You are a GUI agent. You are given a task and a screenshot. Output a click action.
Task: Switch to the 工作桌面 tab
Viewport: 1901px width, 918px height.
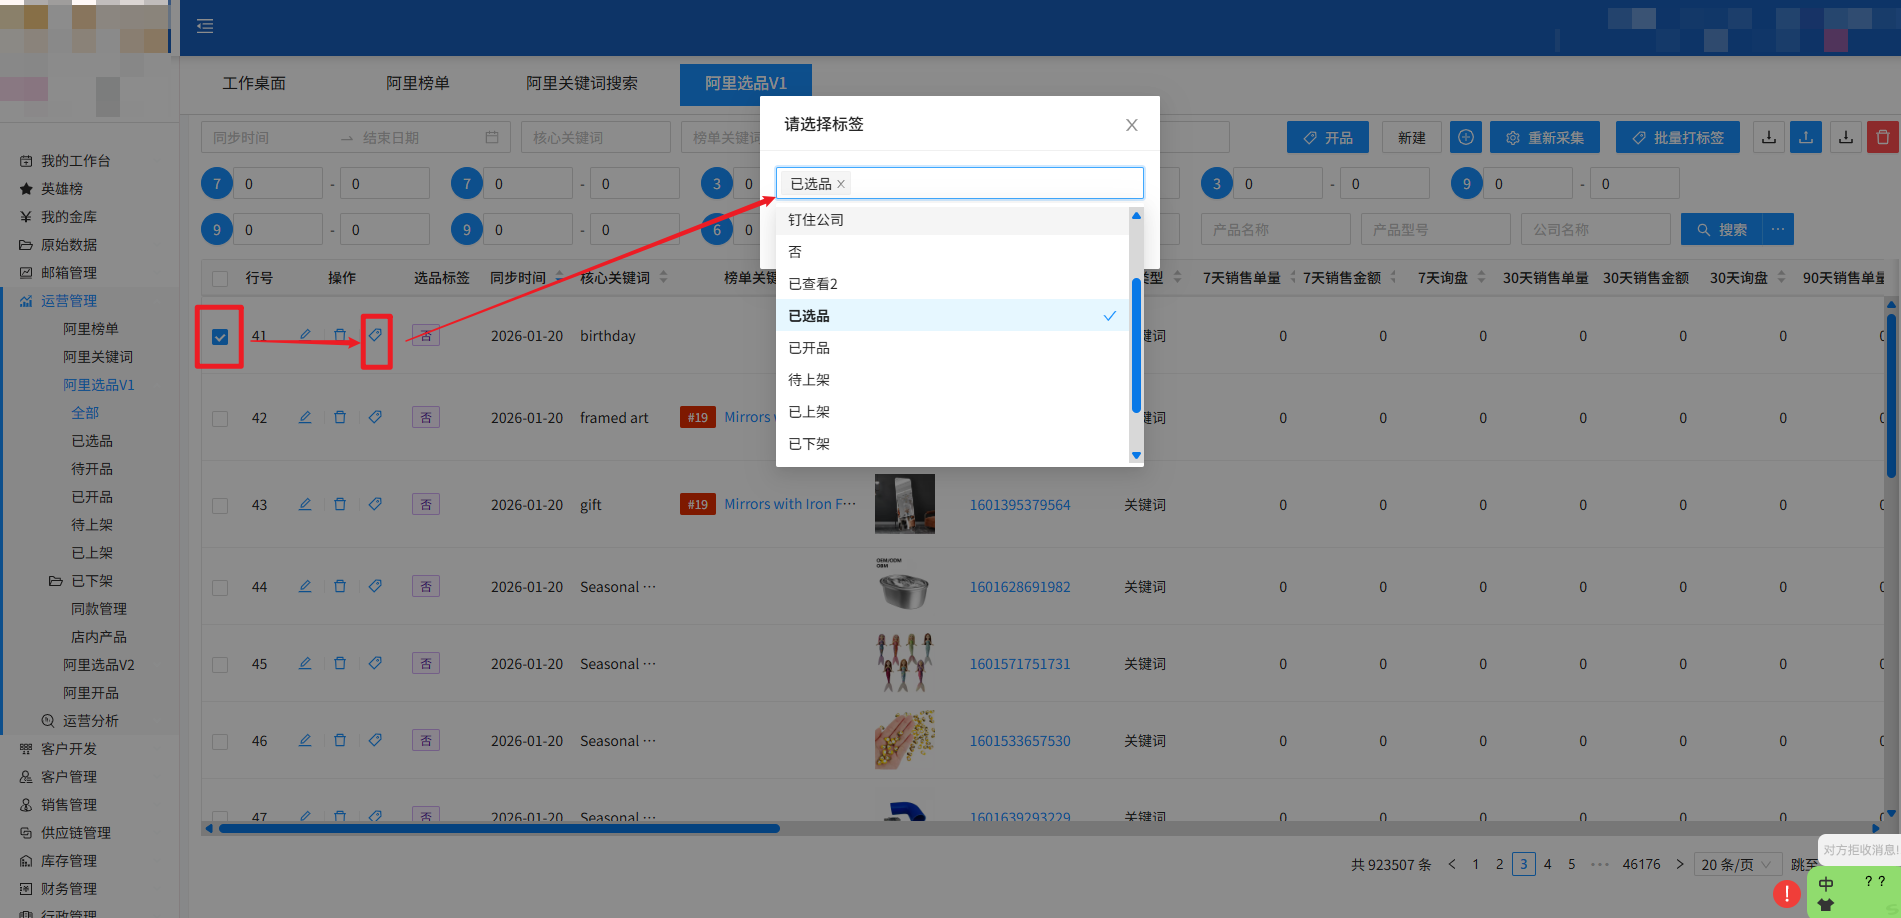(x=254, y=83)
